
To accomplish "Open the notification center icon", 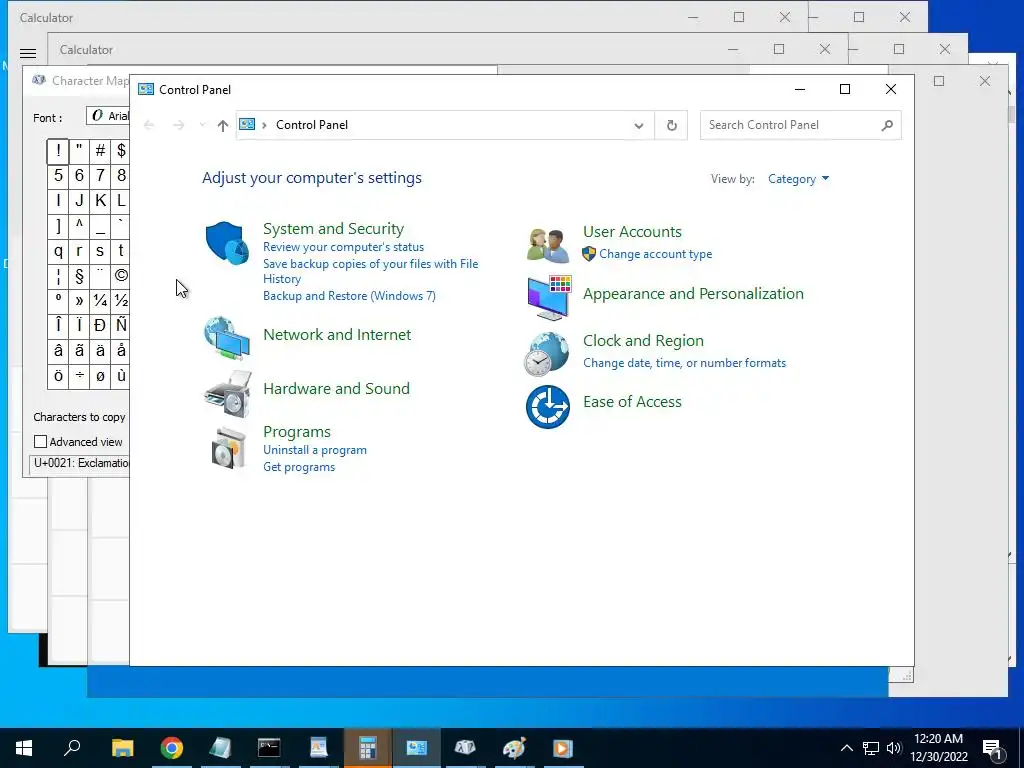I will pyautogui.click(x=992, y=748).
